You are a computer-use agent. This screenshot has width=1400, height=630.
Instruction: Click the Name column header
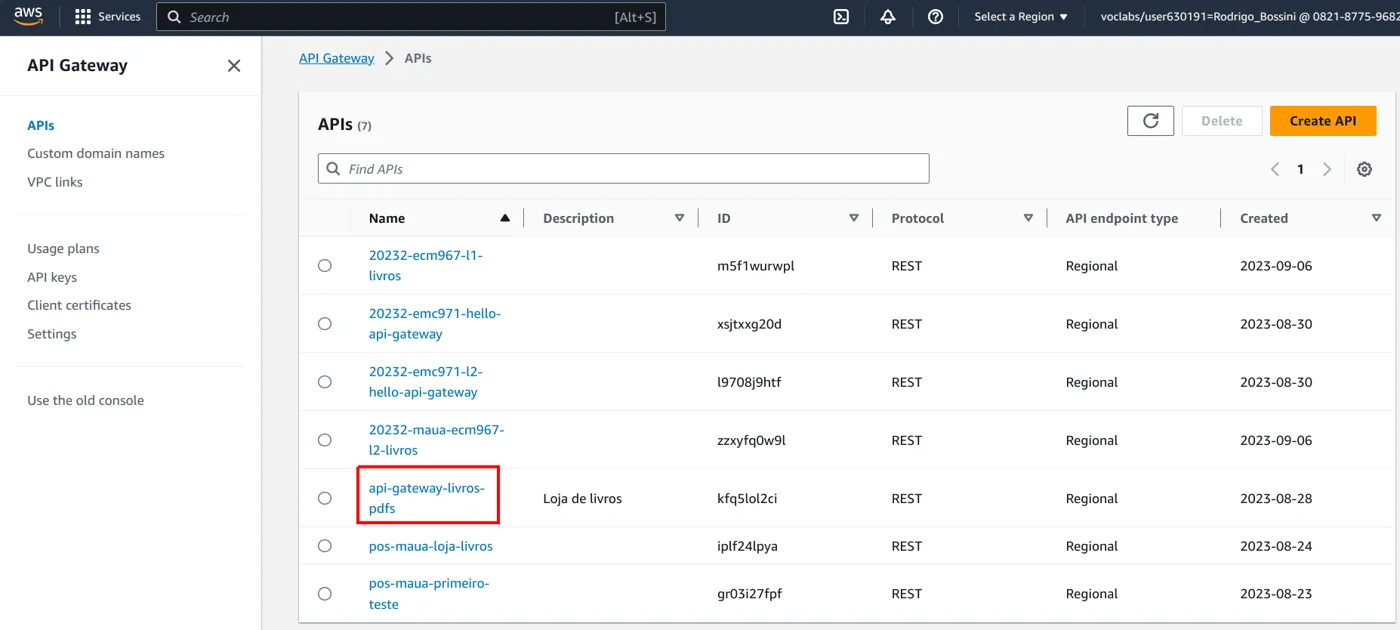pyautogui.click(x=387, y=218)
